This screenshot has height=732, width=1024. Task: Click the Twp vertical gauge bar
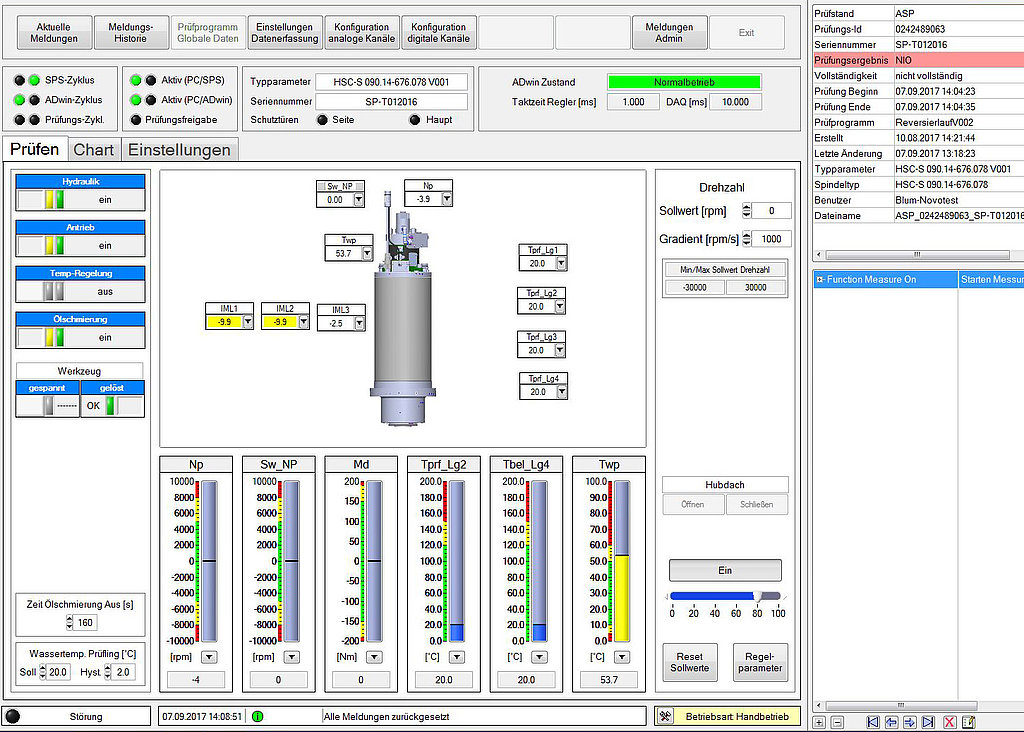[x=622, y=562]
